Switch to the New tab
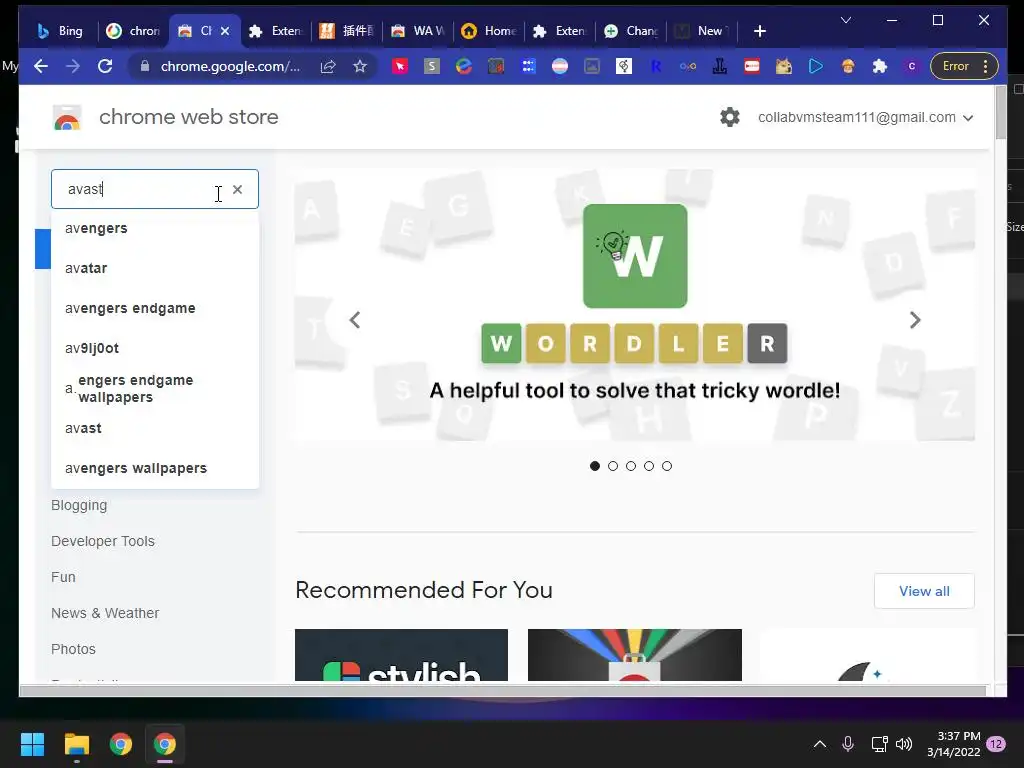Viewport: 1024px width, 768px height. pos(702,31)
